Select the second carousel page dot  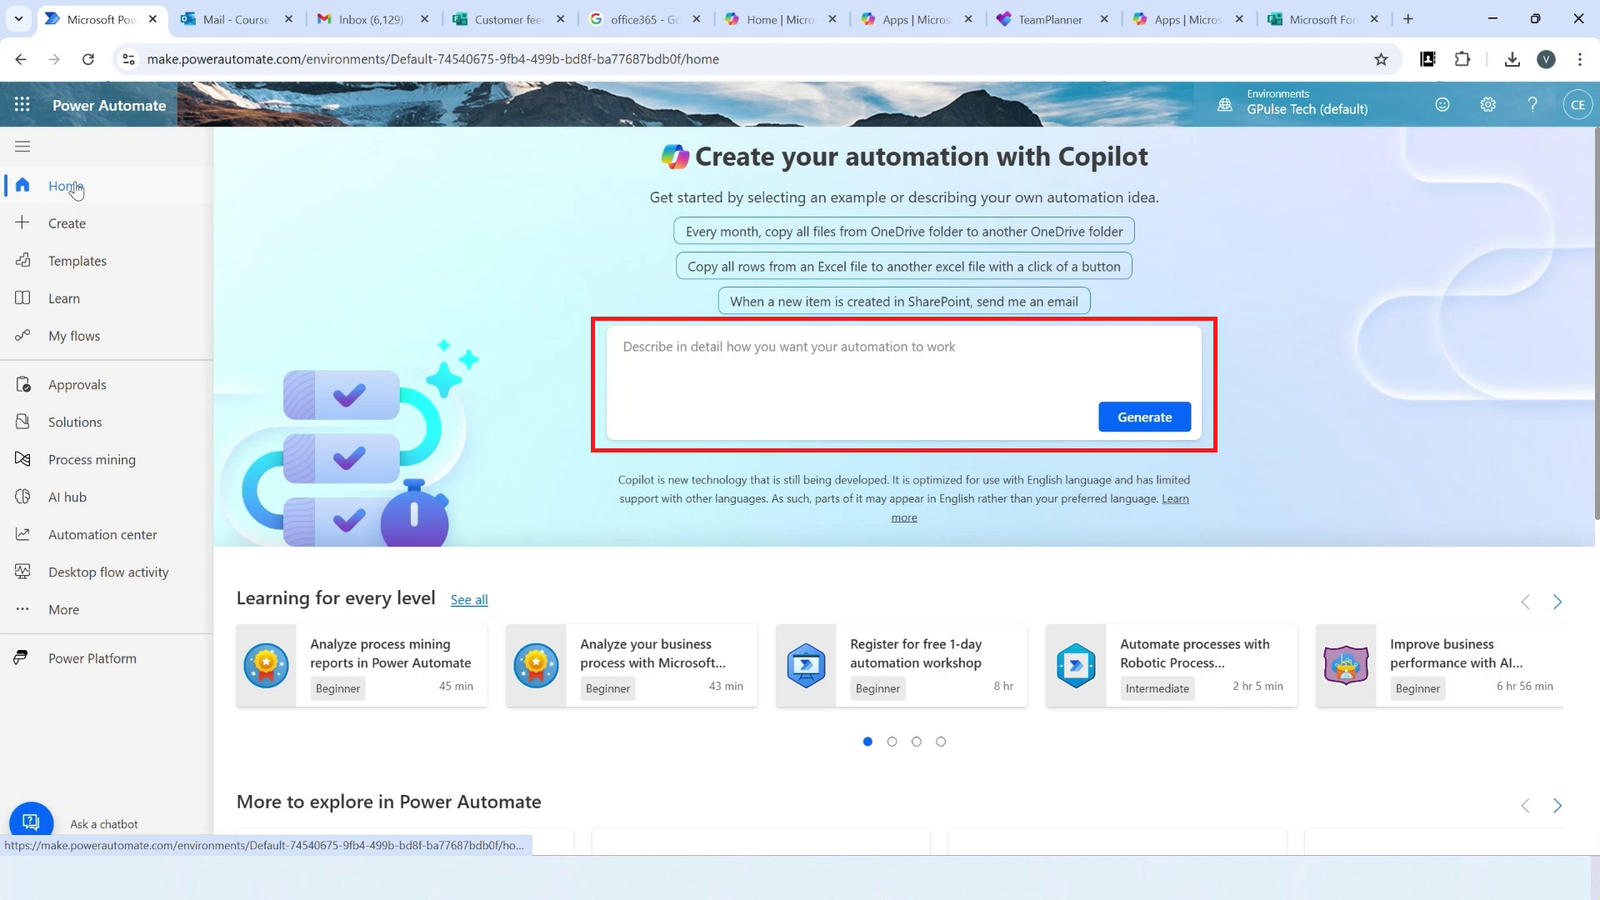(x=892, y=741)
